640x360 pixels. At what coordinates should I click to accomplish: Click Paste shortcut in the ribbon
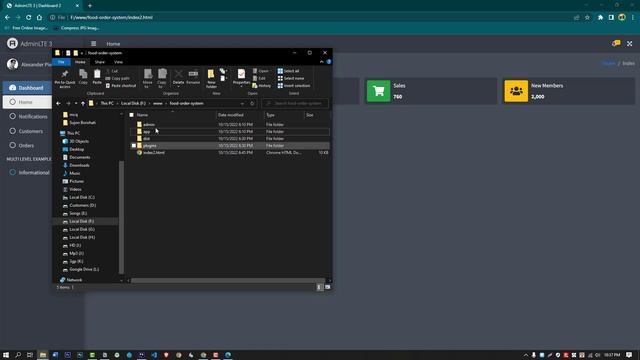pyautogui.click(x=121, y=86)
